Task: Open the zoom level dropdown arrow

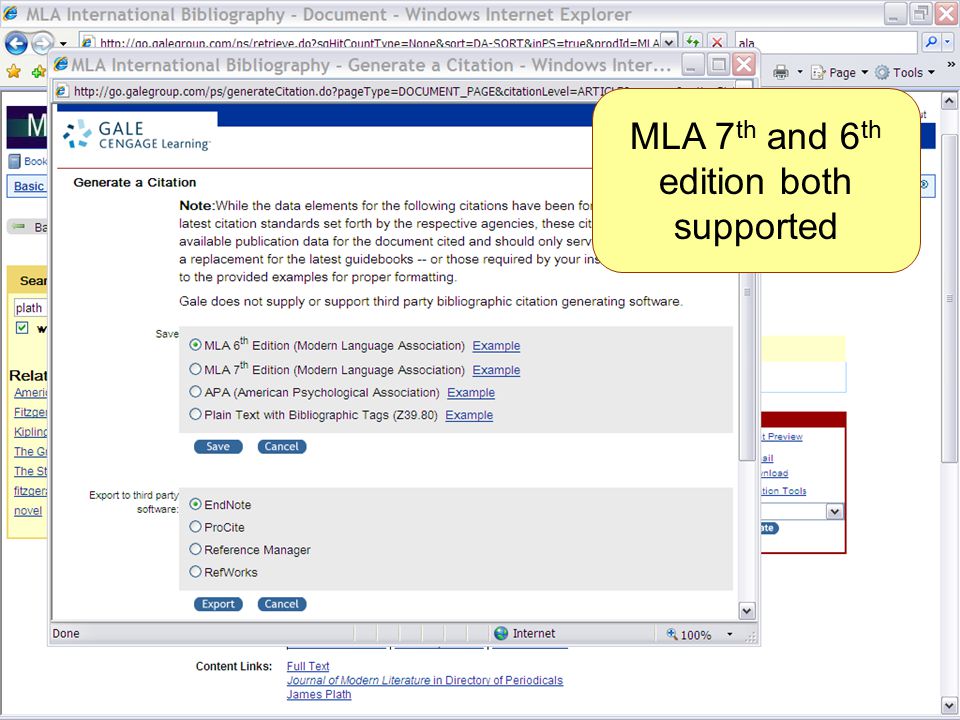Action: click(730, 634)
